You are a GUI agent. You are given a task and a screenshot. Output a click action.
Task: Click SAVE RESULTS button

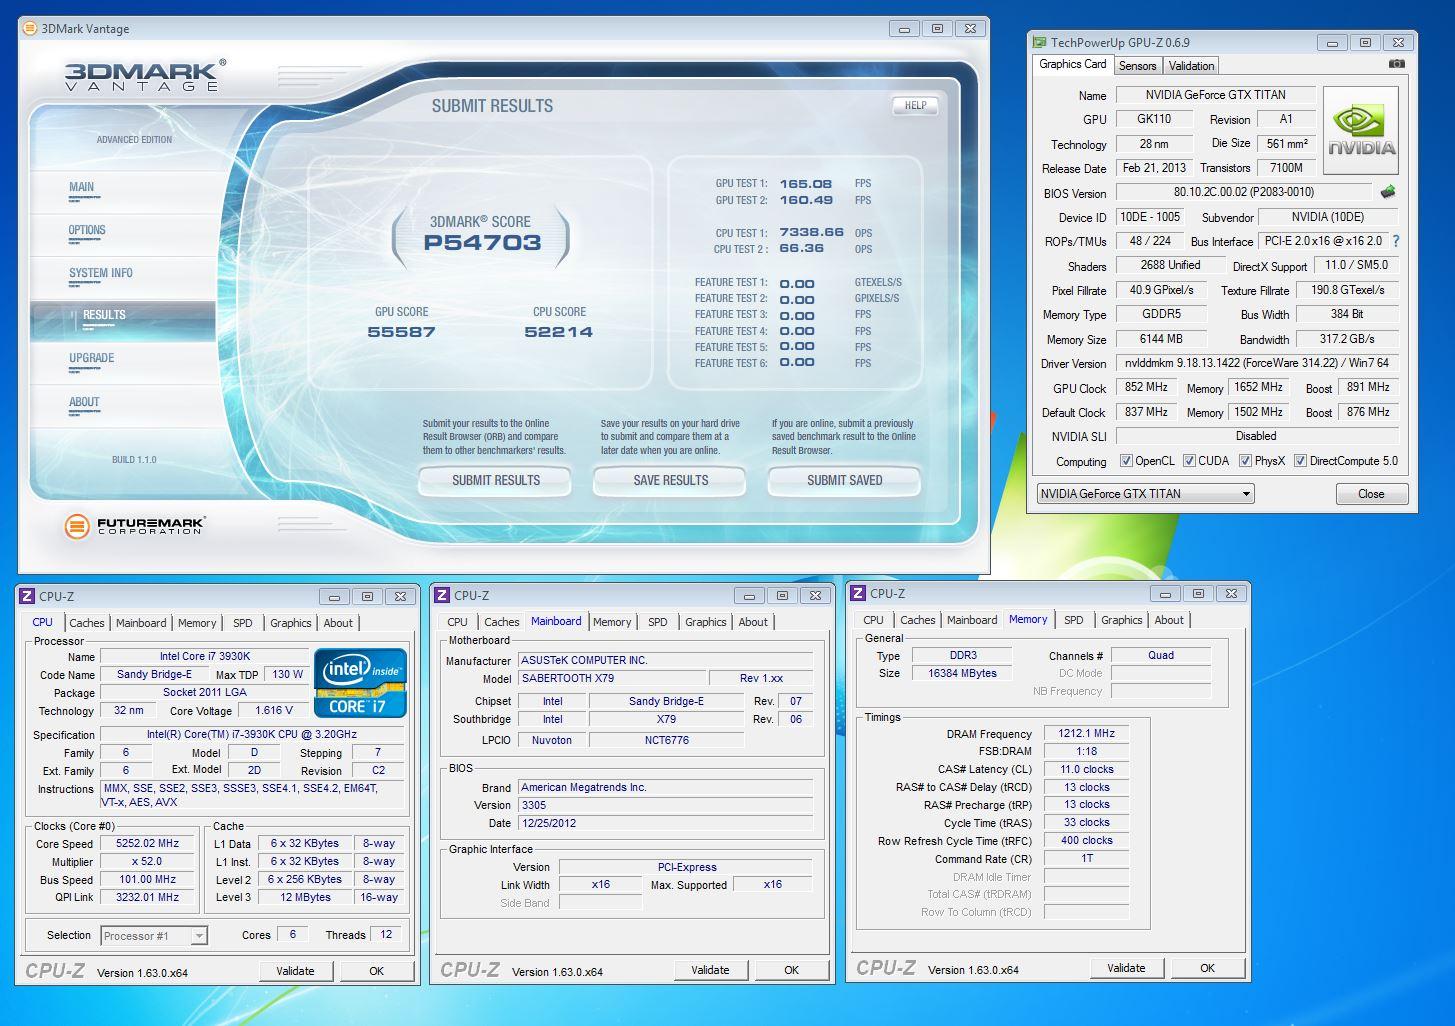pos(670,480)
